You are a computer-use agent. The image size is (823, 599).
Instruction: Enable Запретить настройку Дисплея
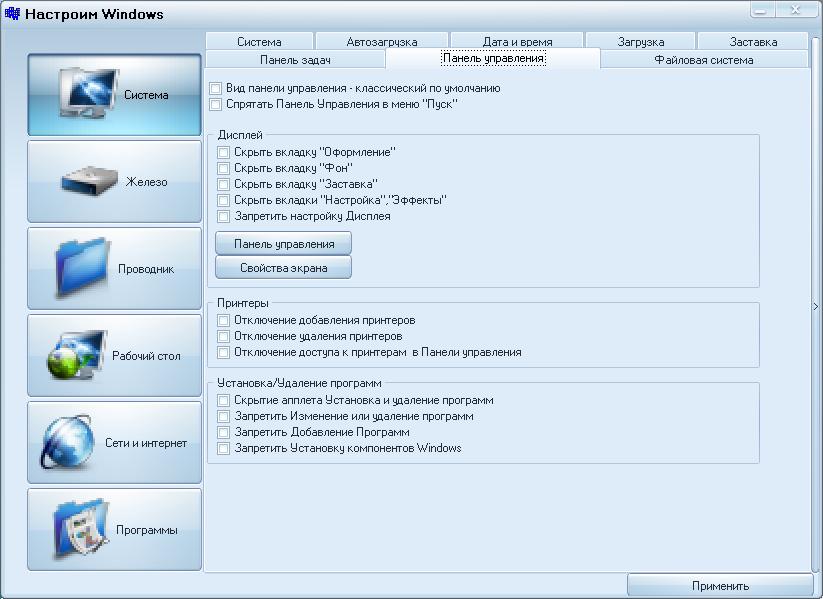pyautogui.click(x=223, y=216)
